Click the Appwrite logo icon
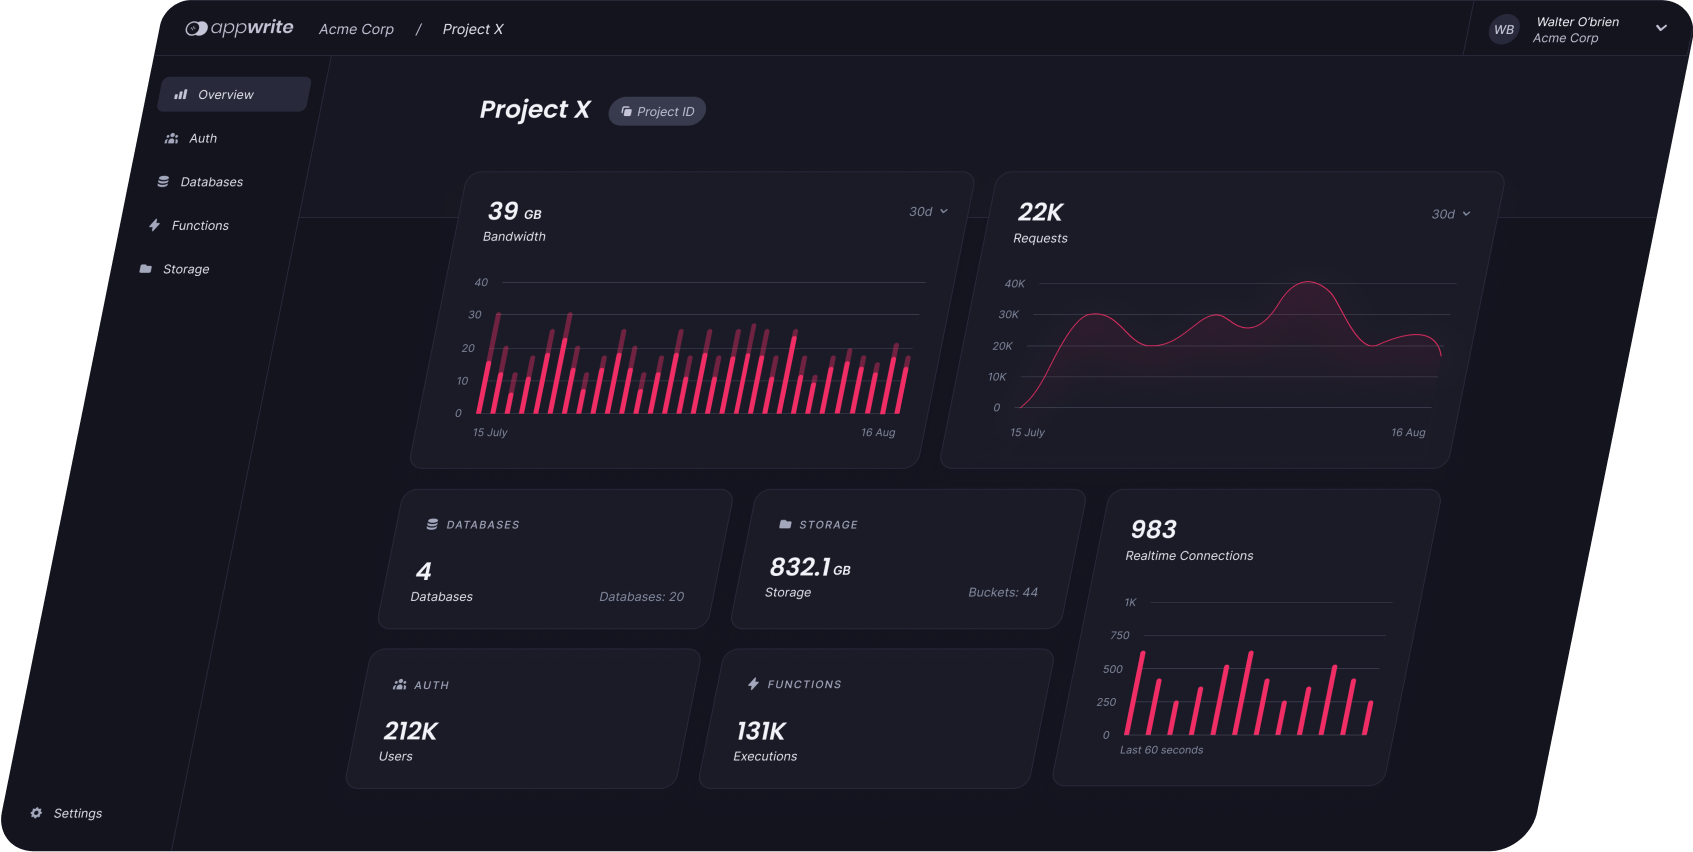The width and height of the screenshot is (1693, 852). [196, 29]
